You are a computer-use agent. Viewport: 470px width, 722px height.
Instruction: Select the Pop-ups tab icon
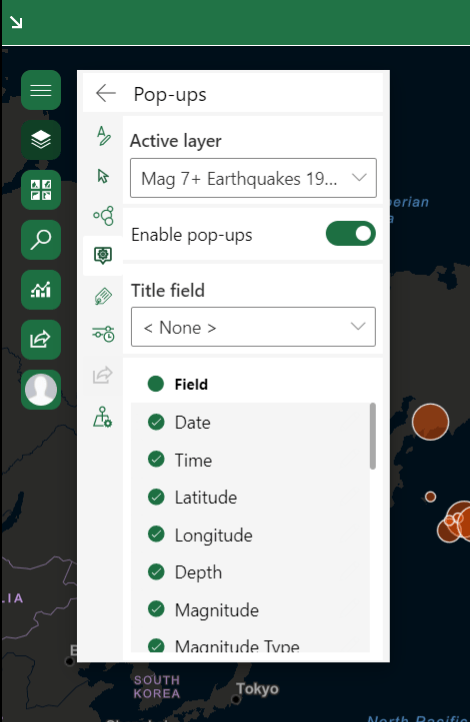[x=103, y=255]
